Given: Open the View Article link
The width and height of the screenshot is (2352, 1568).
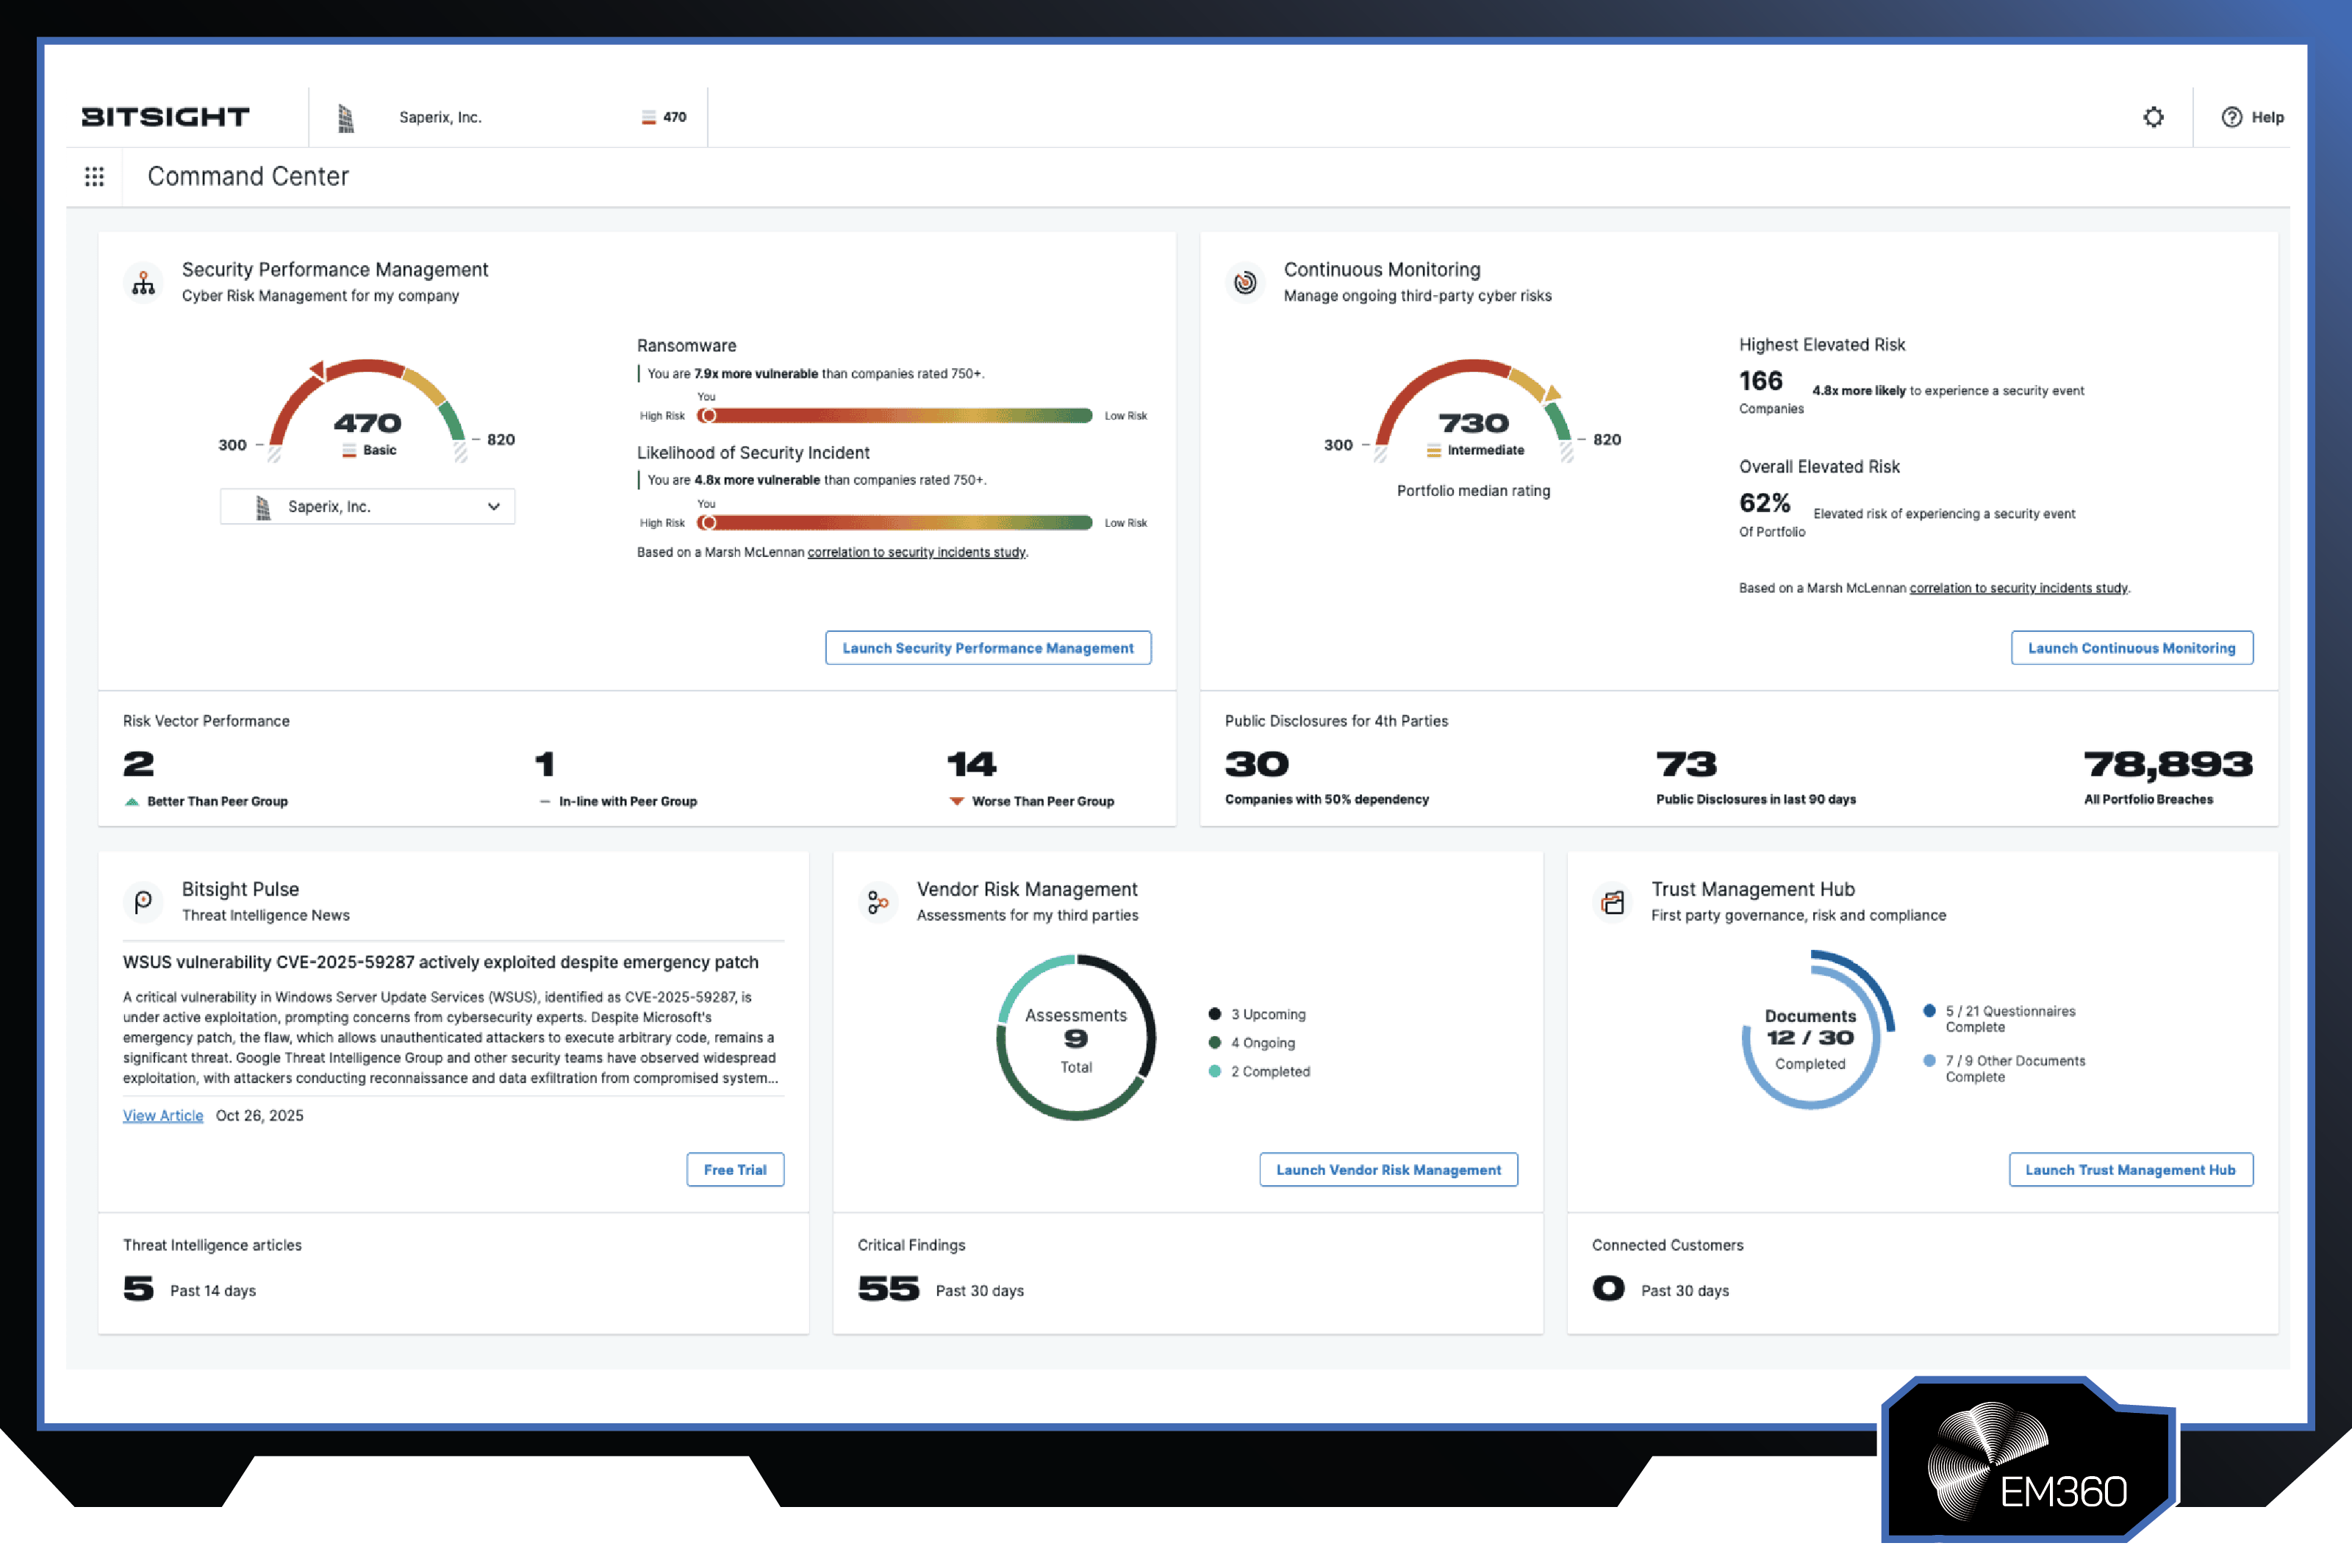Looking at the screenshot, I should (163, 1116).
